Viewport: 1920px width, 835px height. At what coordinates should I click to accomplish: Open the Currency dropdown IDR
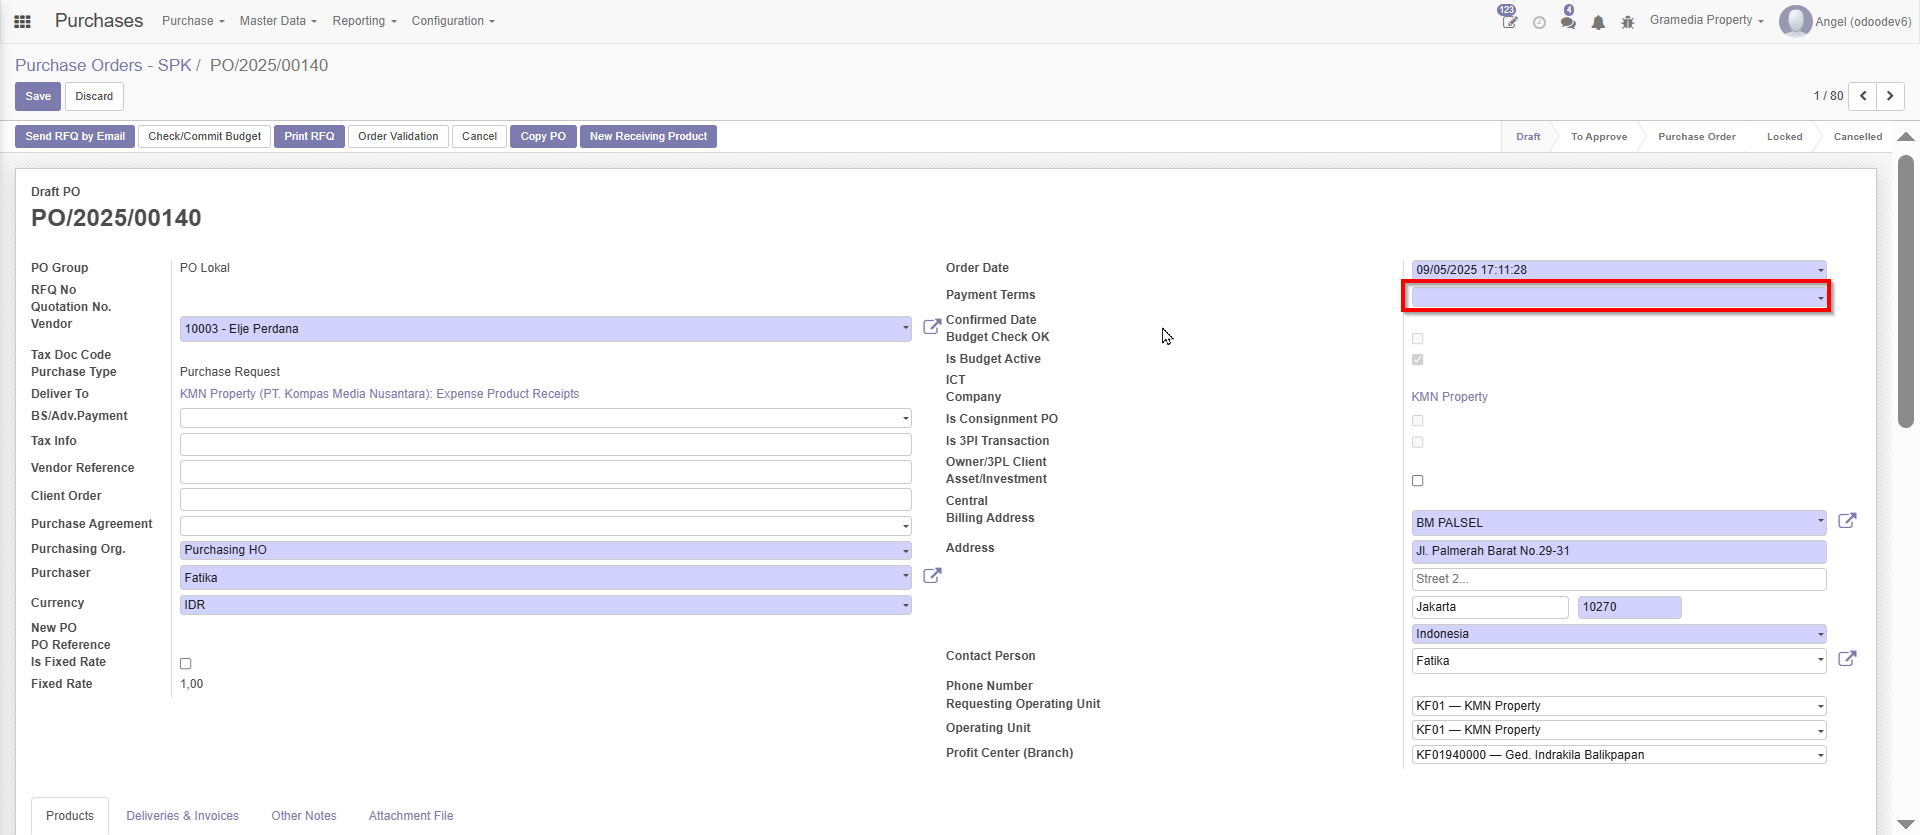(546, 605)
